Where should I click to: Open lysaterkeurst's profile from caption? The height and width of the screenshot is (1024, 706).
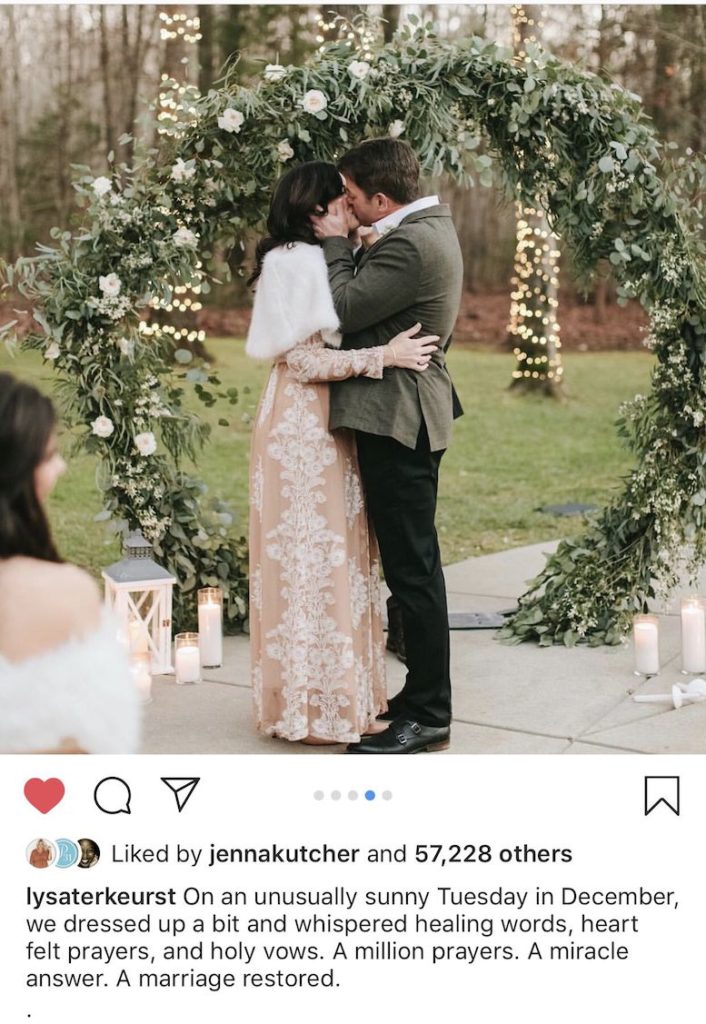click(x=101, y=897)
